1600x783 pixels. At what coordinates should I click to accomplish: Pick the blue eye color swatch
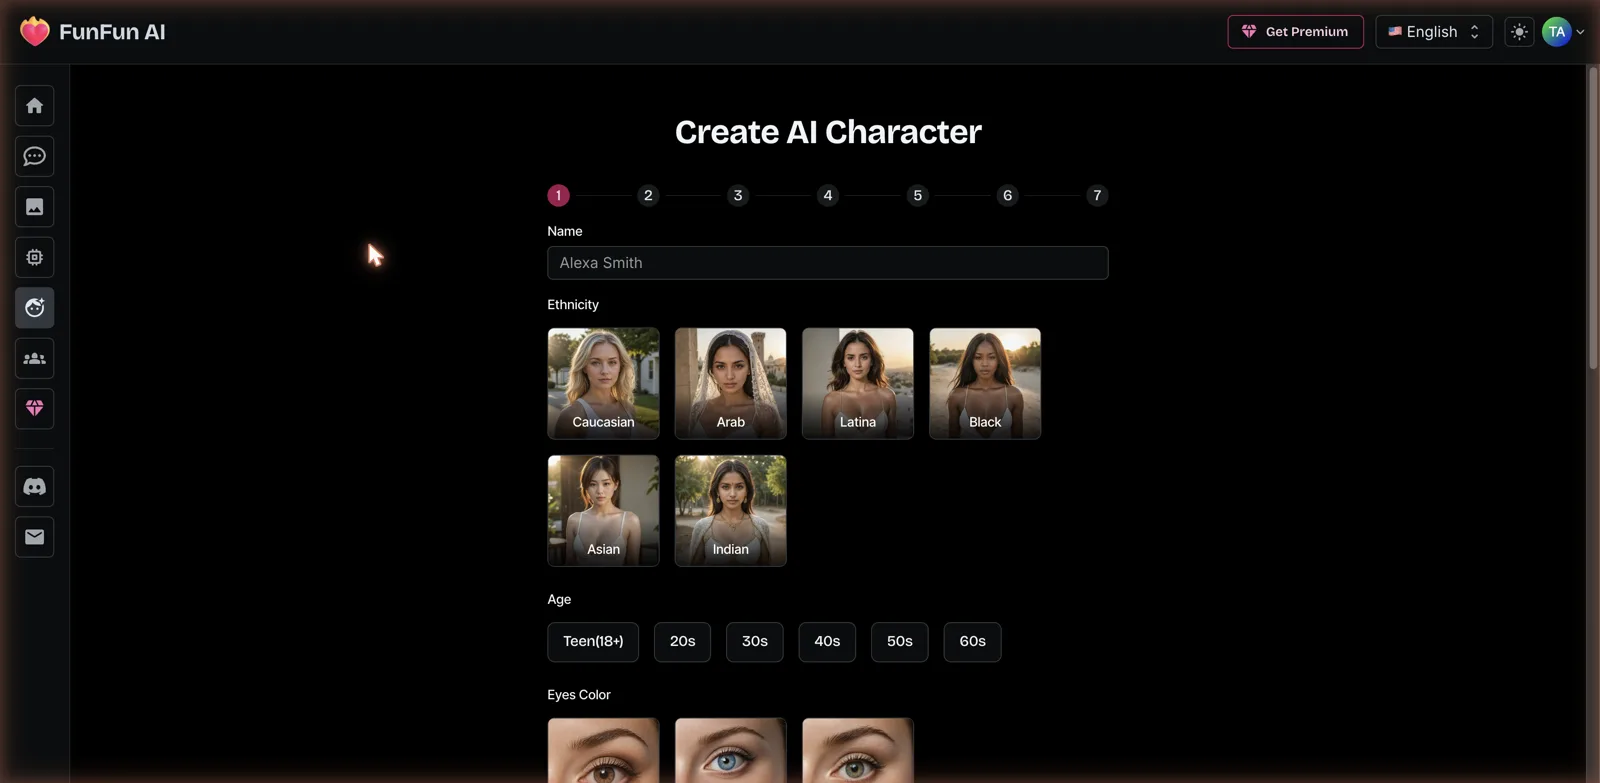pyautogui.click(x=731, y=751)
